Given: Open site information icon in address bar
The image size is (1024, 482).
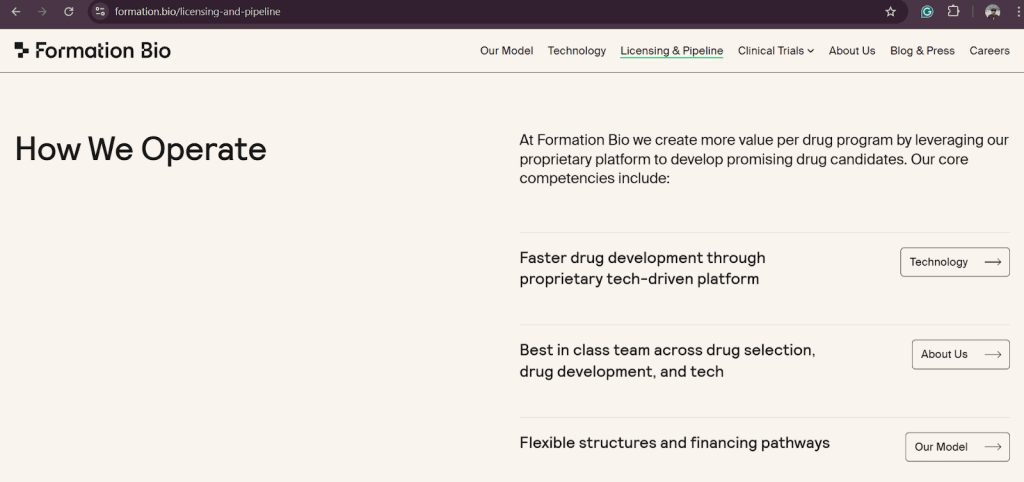Looking at the screenshot, I should [x=100, y=12].
